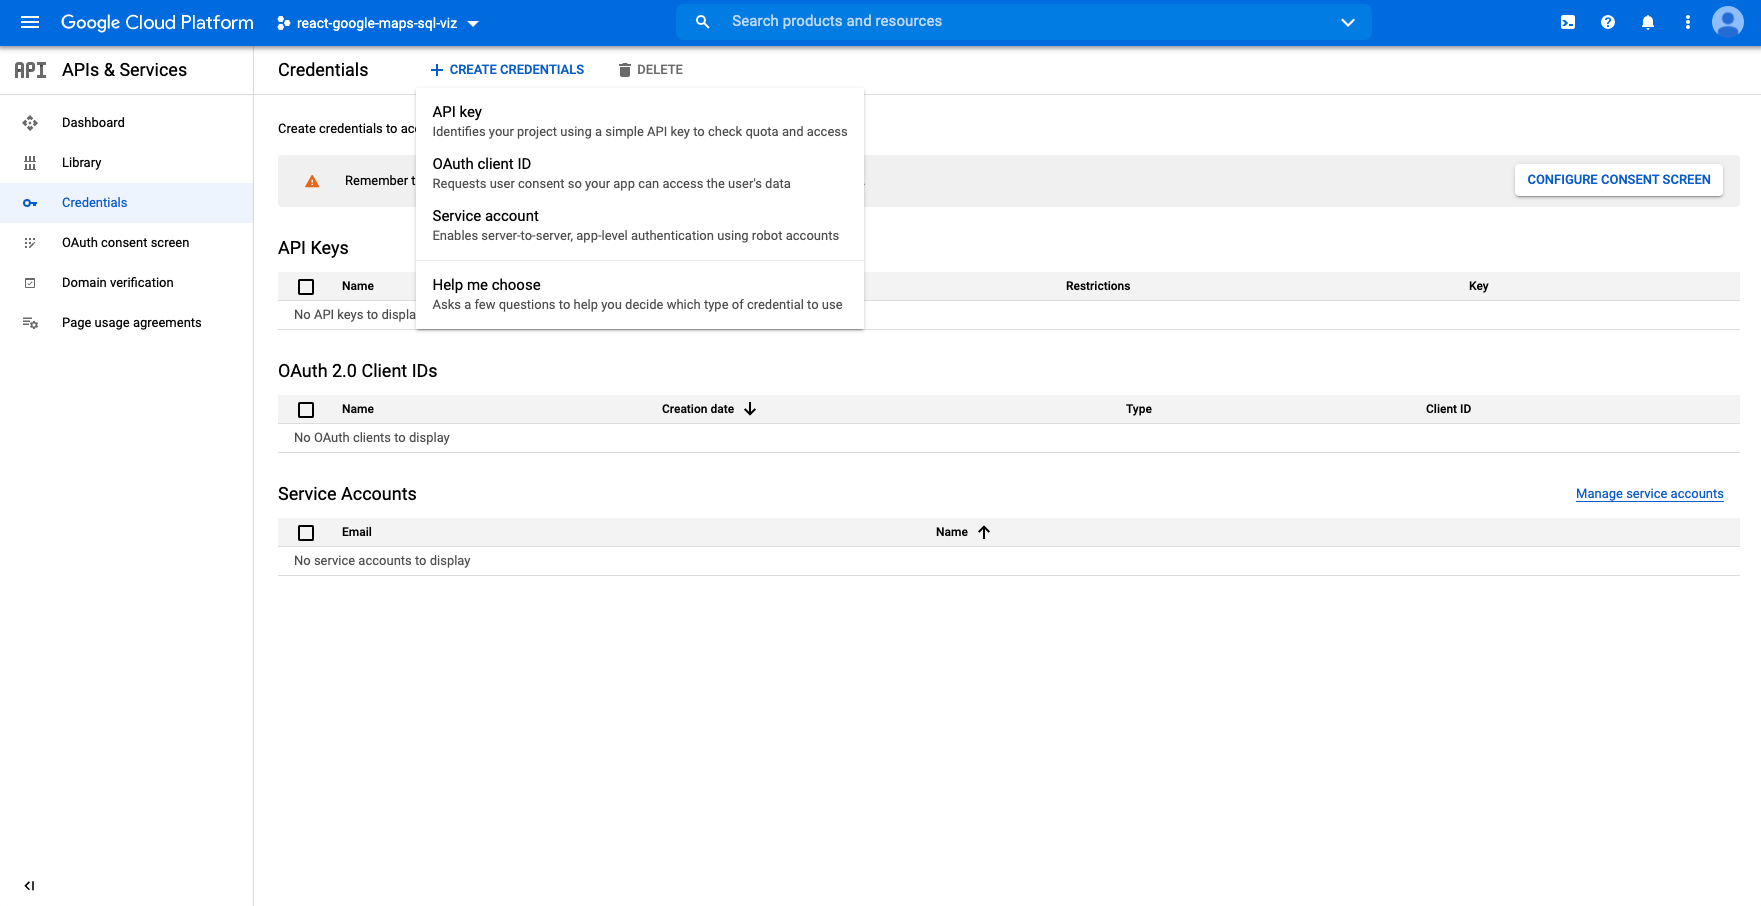Toggle the API Keys select-all checkbox
The height and width of the screenshot is (906, 1761).
(306, 287)
